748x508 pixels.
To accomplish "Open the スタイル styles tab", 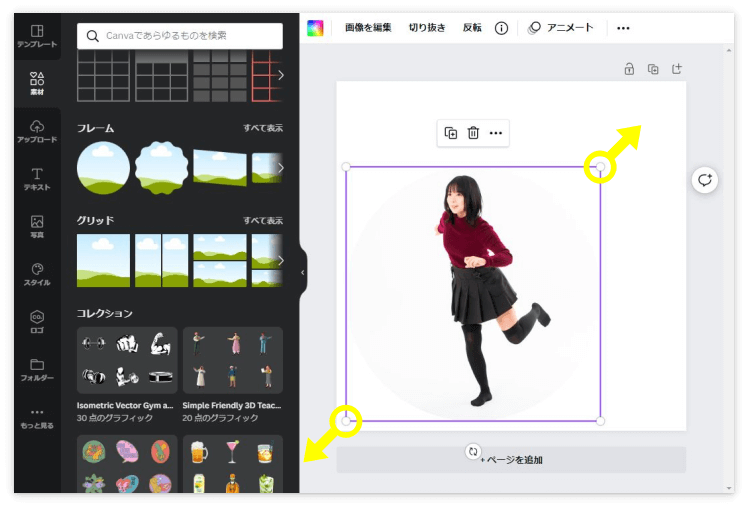I will (37, 275).
